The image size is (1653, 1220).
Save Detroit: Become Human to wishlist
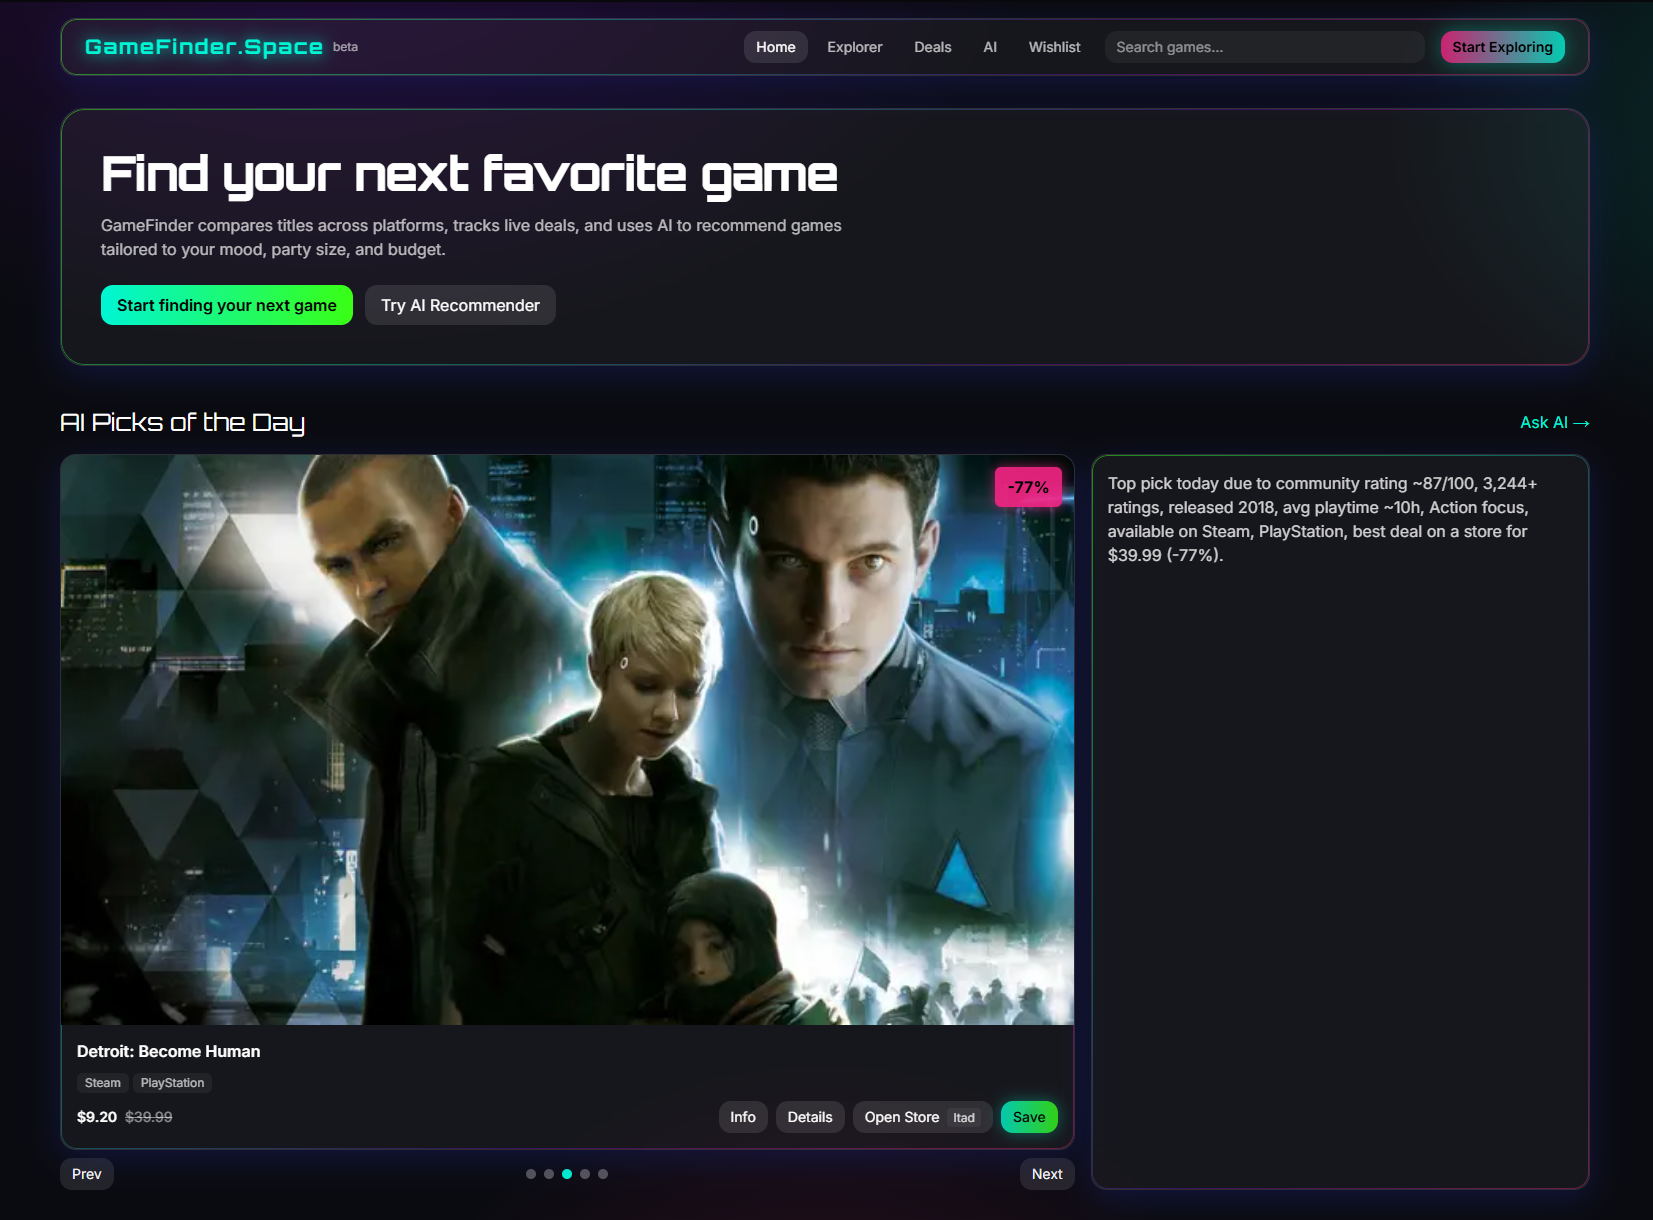point(1029,1117)
